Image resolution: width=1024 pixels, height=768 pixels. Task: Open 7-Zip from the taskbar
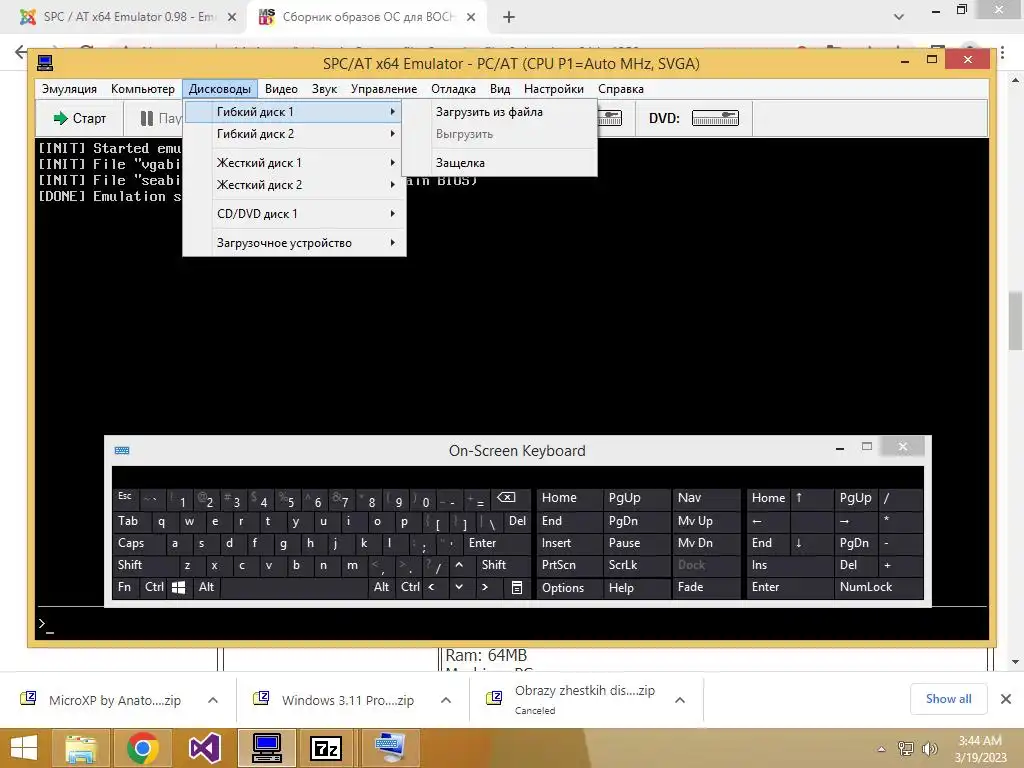pyautogui.click(x=326, y=748)
